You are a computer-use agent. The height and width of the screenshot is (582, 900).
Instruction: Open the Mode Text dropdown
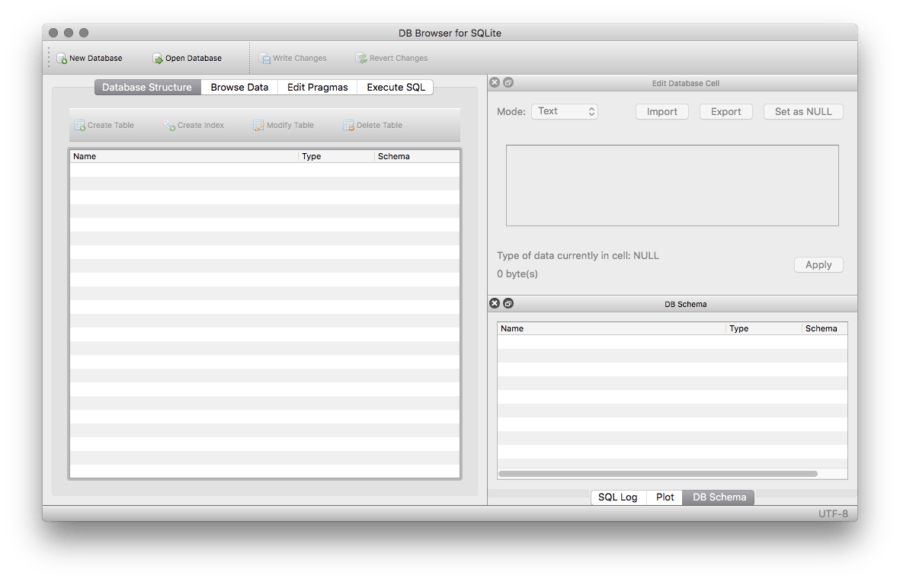(564, 111)
